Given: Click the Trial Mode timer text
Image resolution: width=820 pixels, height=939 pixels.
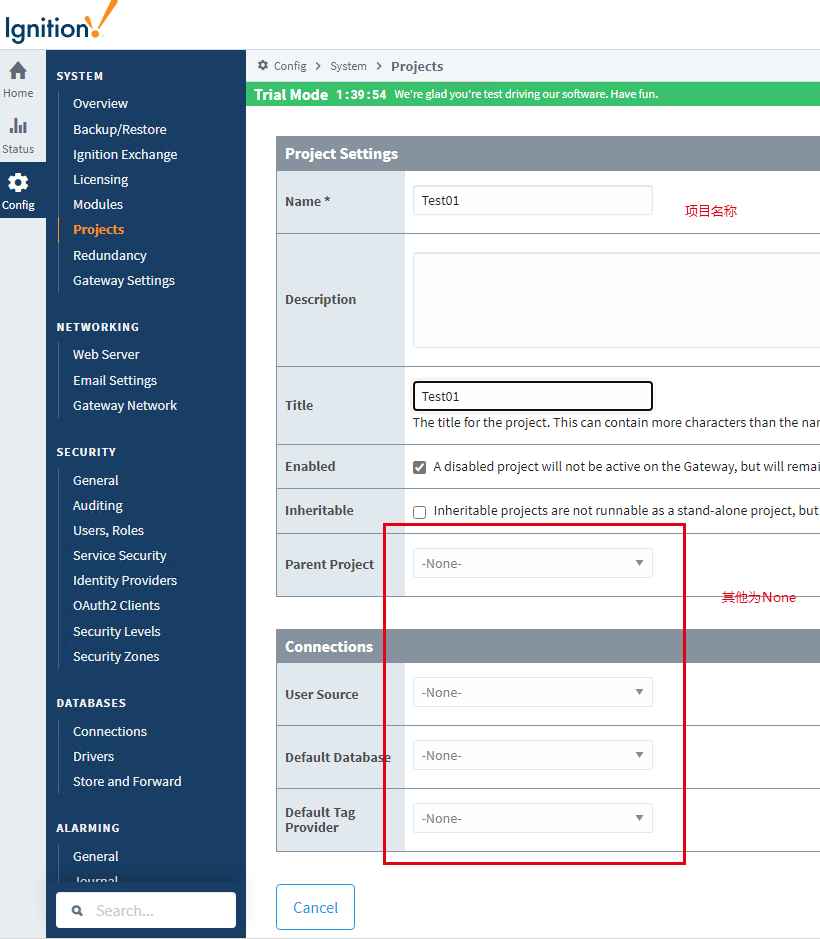Looking at the screenshot, I should [x=361, y=95].
